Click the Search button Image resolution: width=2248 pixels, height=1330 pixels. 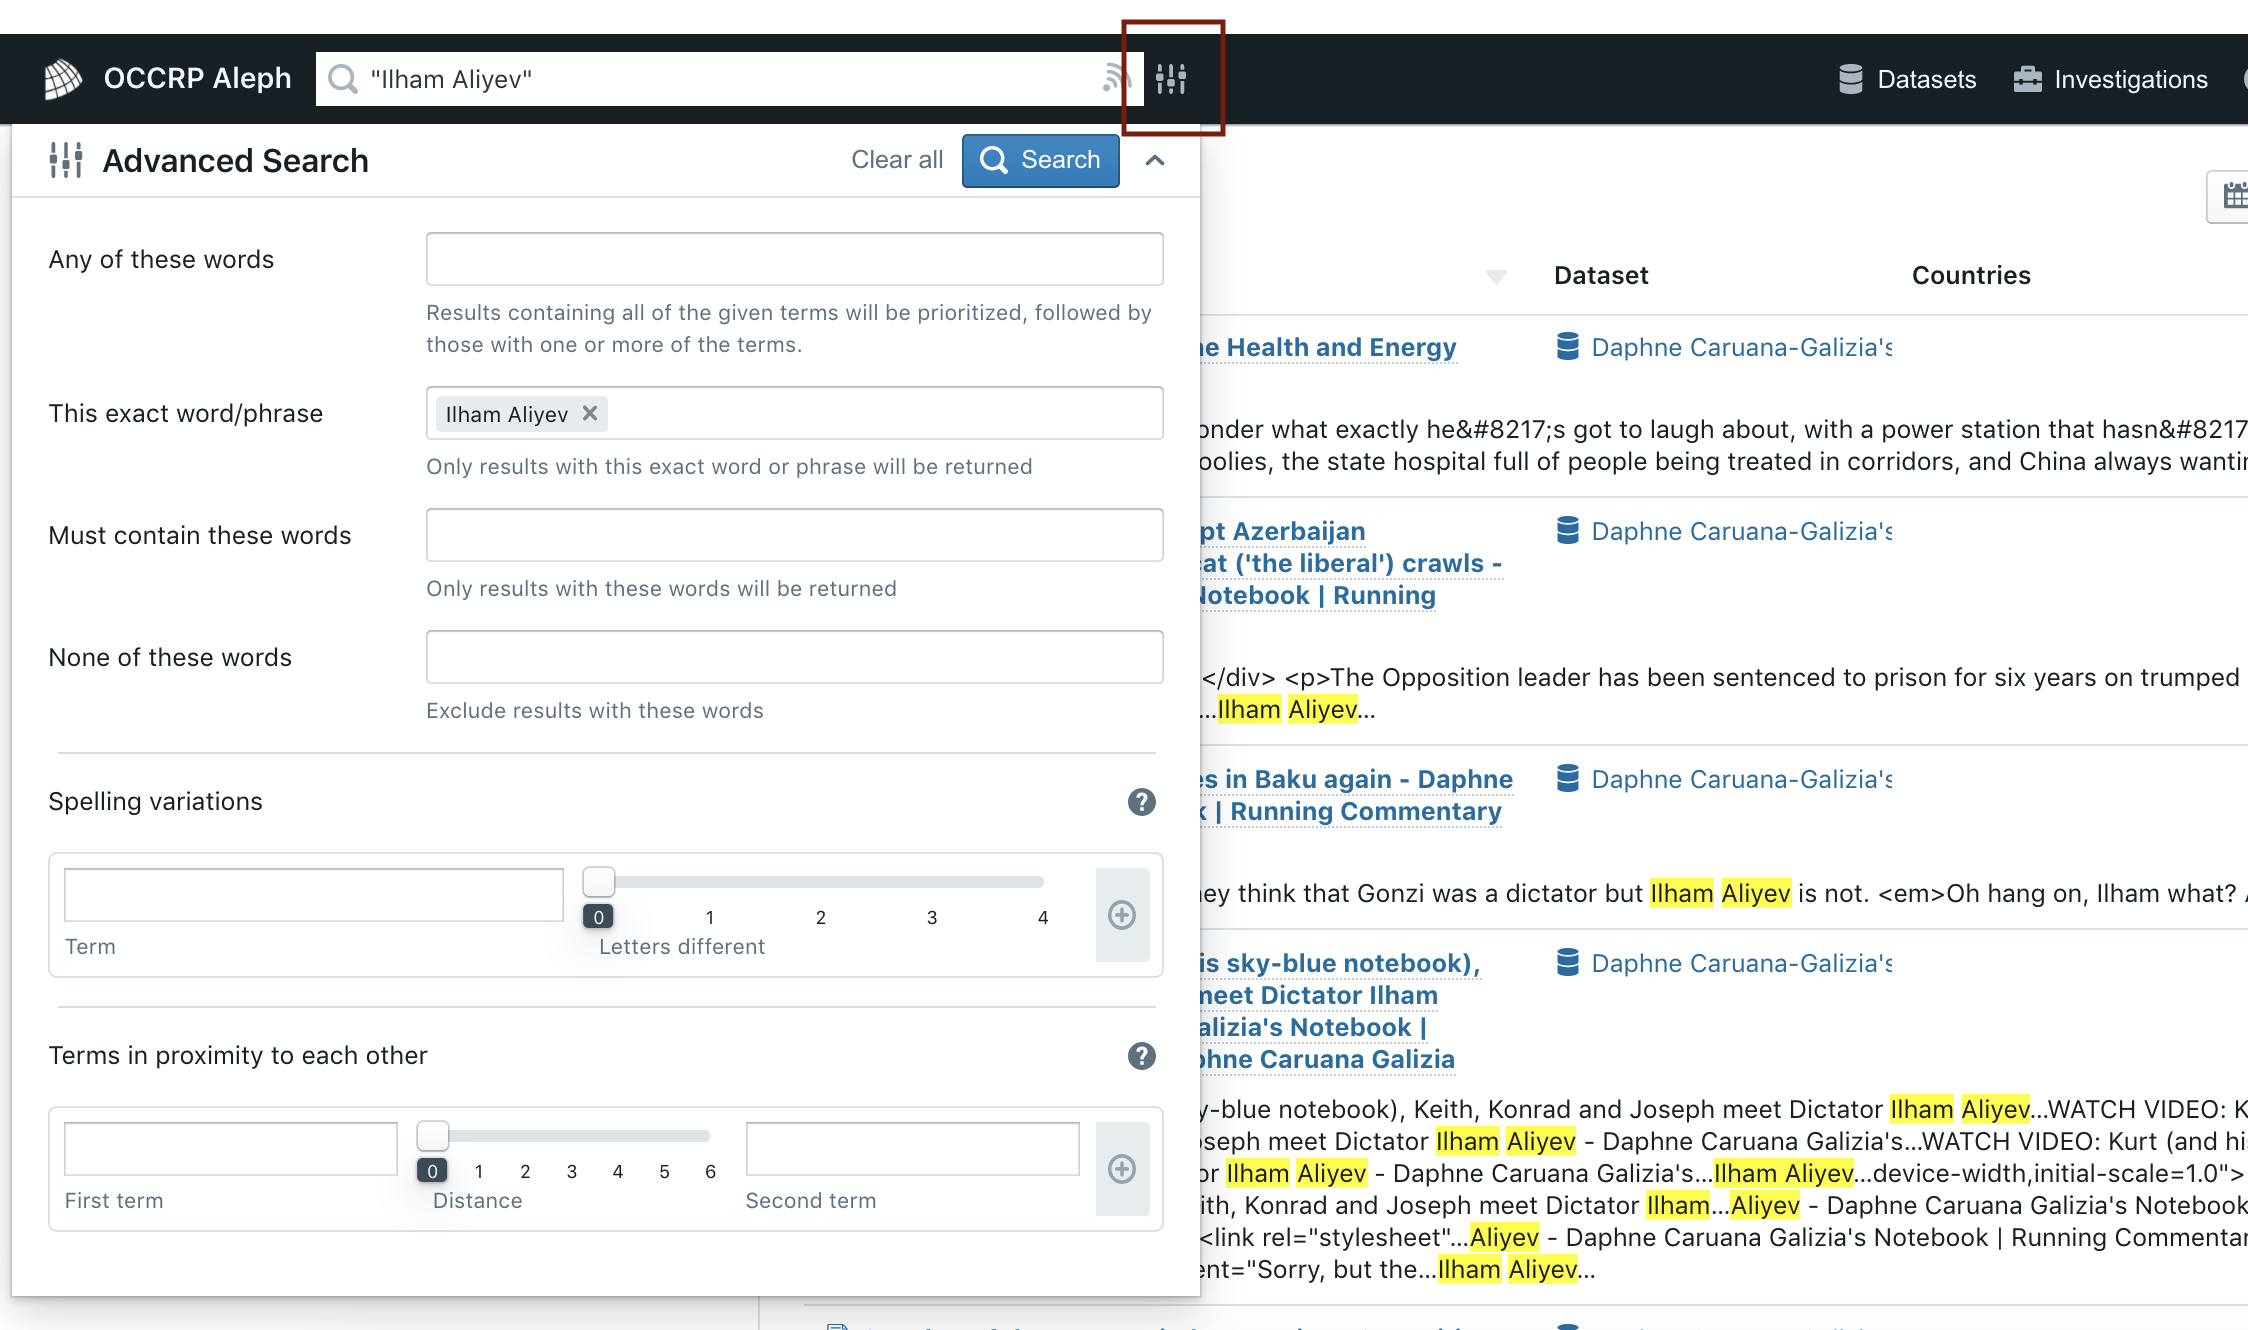tap(1040, 160)
